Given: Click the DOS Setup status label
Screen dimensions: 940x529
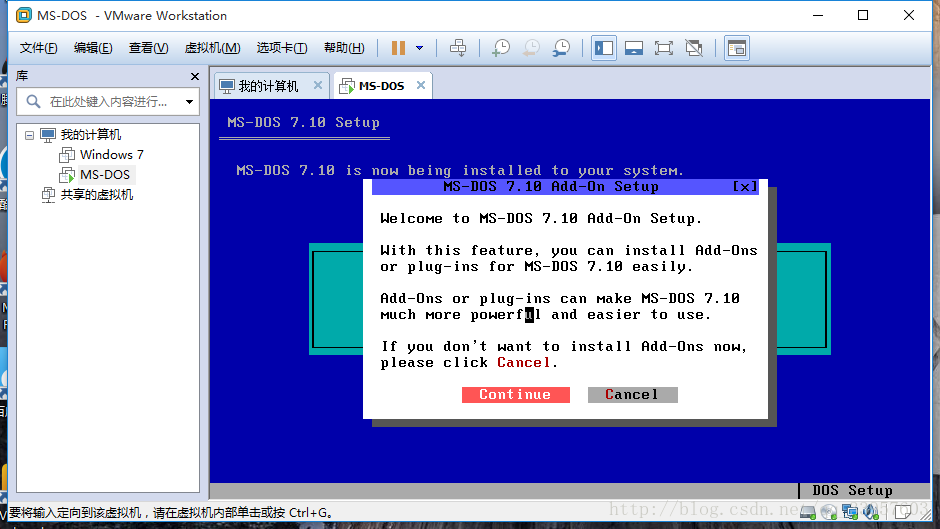Looking at the screenshot, I should tap(852, 490).
